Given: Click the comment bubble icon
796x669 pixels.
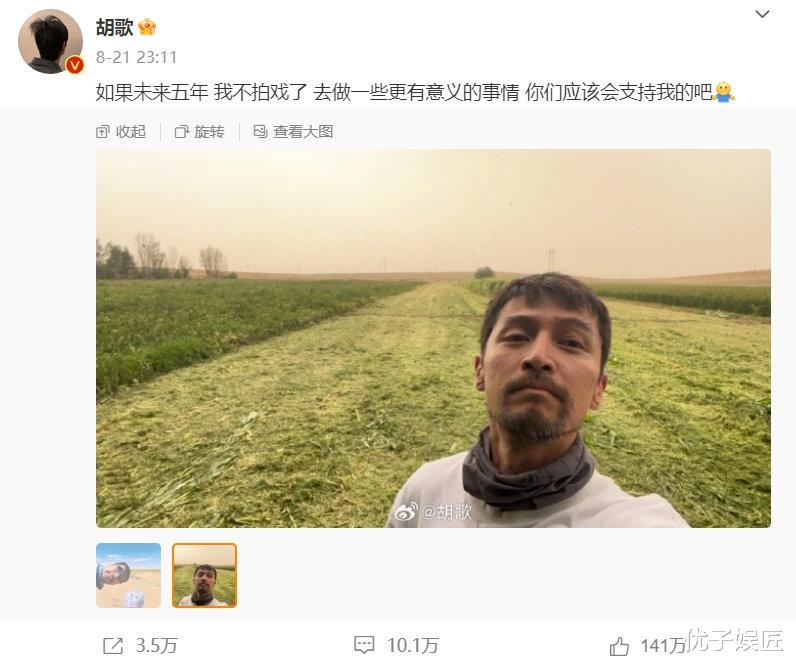Looking at the screenshot, I should [x=364, y=645].
